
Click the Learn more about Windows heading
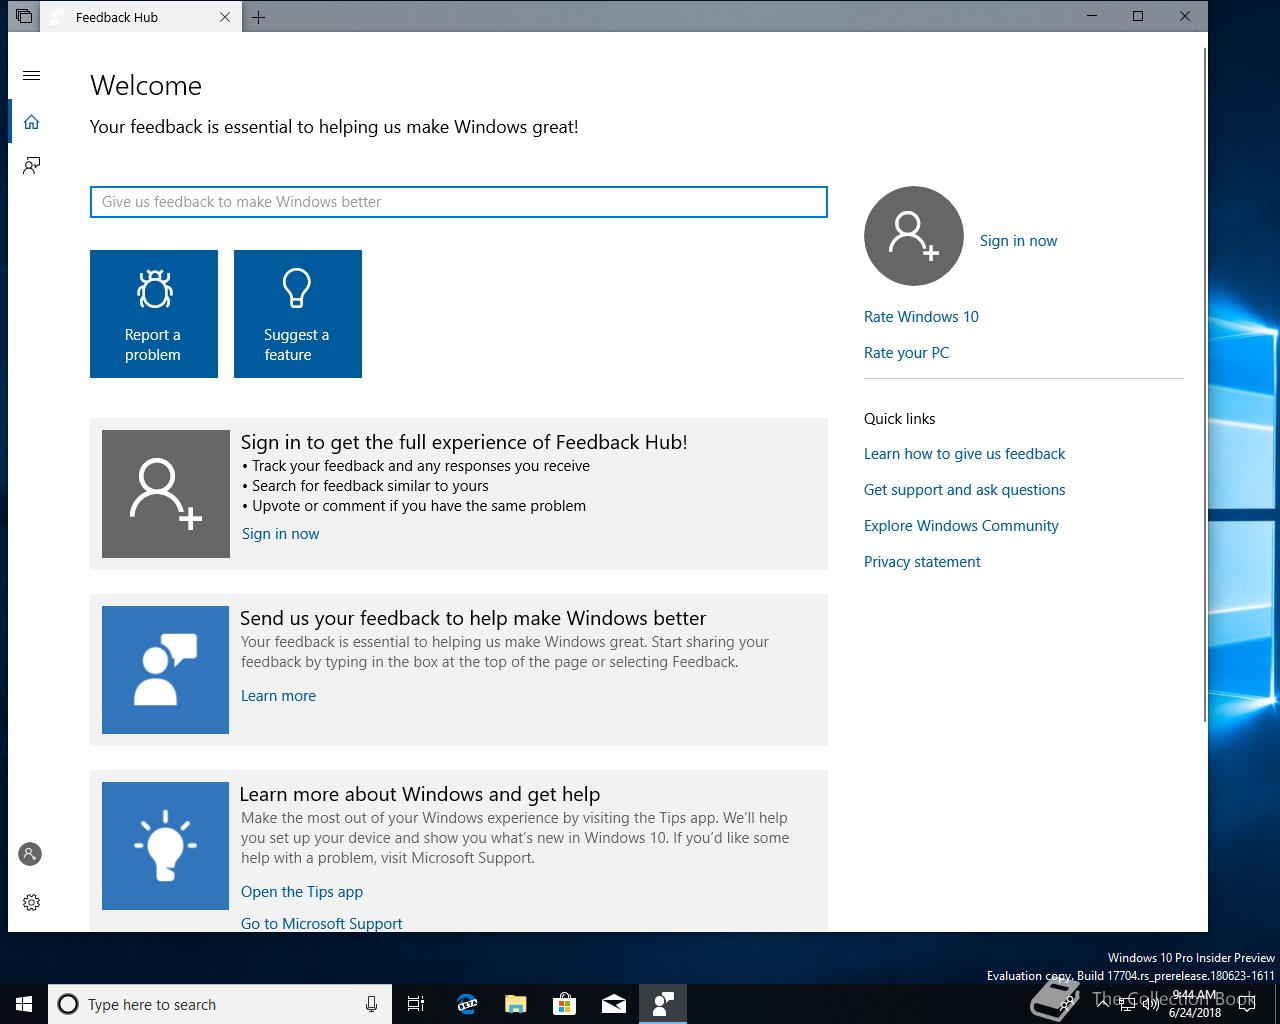[420, 794]
